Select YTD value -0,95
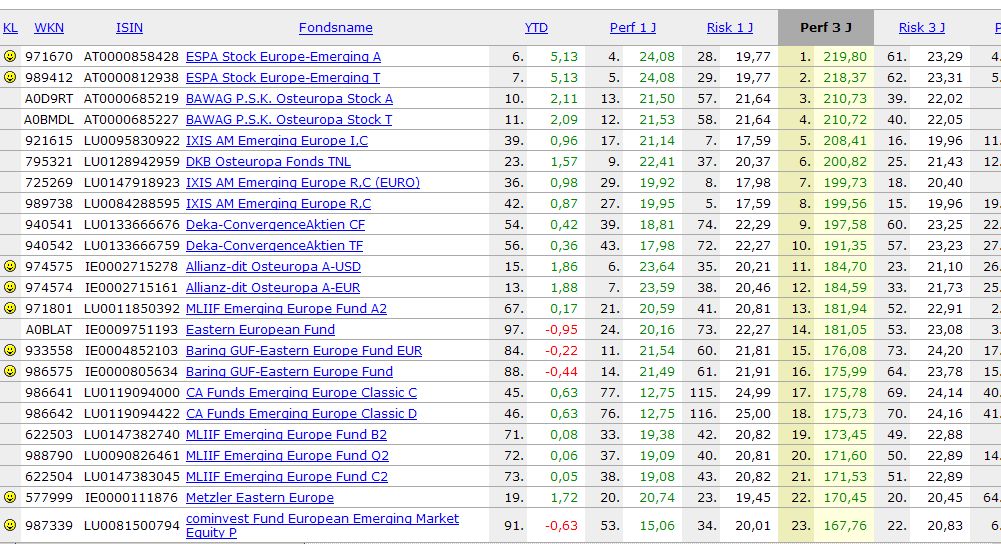1001x544 pixels. click(562, 330)
